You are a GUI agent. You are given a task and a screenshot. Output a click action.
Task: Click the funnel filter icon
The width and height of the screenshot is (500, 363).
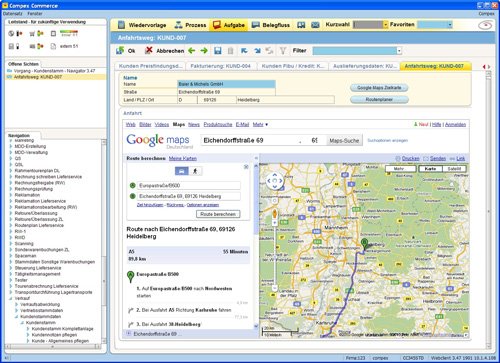tap(283, 51)
